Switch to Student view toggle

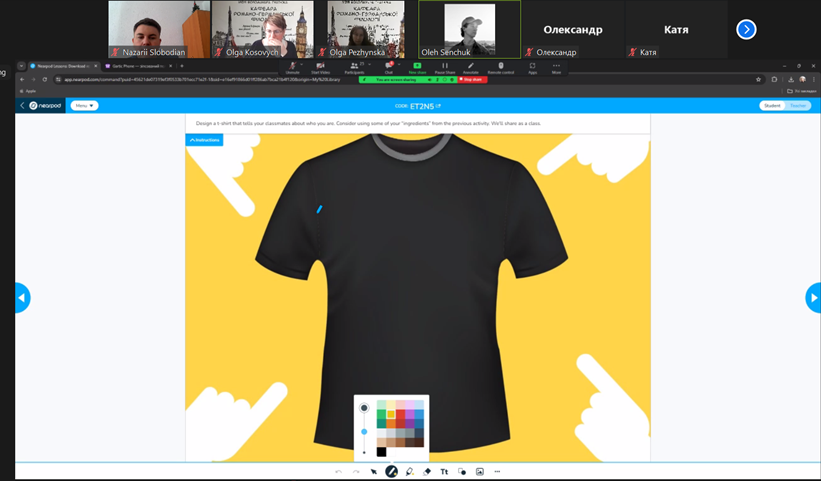772,106
